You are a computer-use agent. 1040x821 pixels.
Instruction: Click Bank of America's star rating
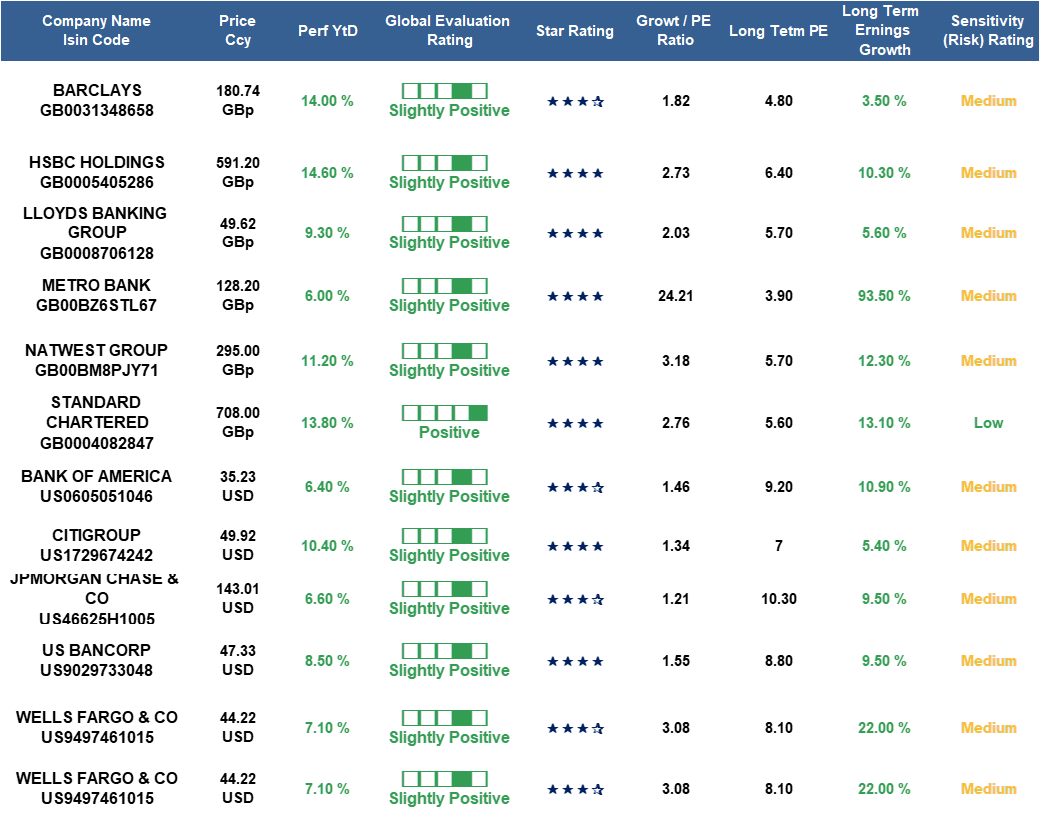[575, 487]
